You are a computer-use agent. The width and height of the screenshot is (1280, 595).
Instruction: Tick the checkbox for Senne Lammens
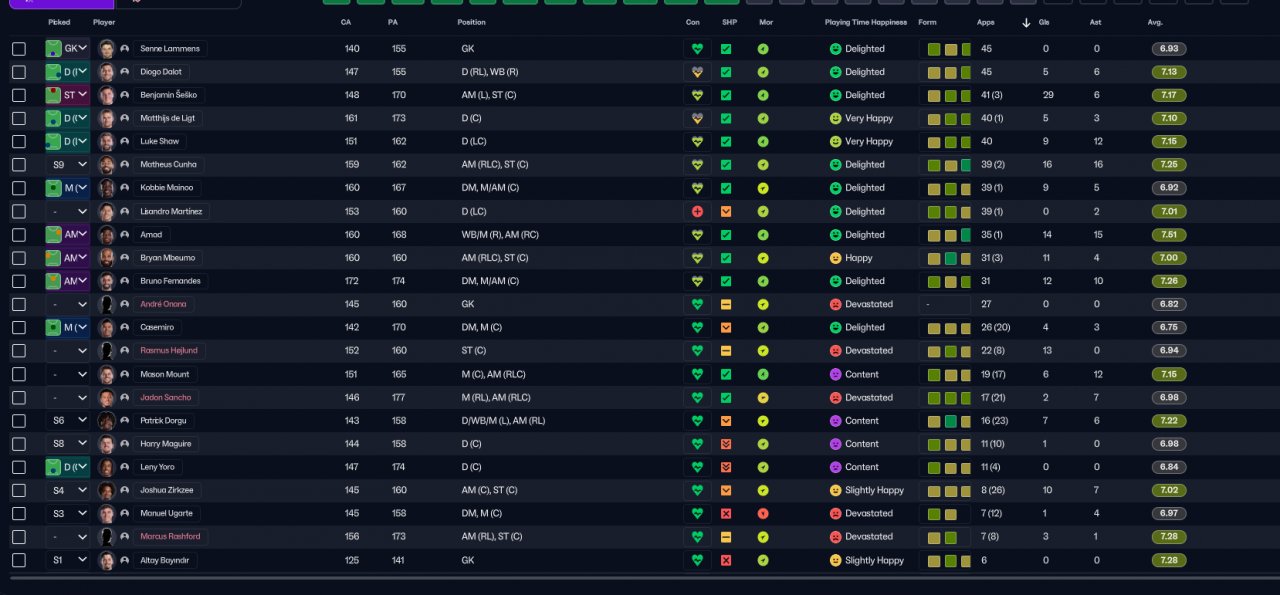pos(19,48)
